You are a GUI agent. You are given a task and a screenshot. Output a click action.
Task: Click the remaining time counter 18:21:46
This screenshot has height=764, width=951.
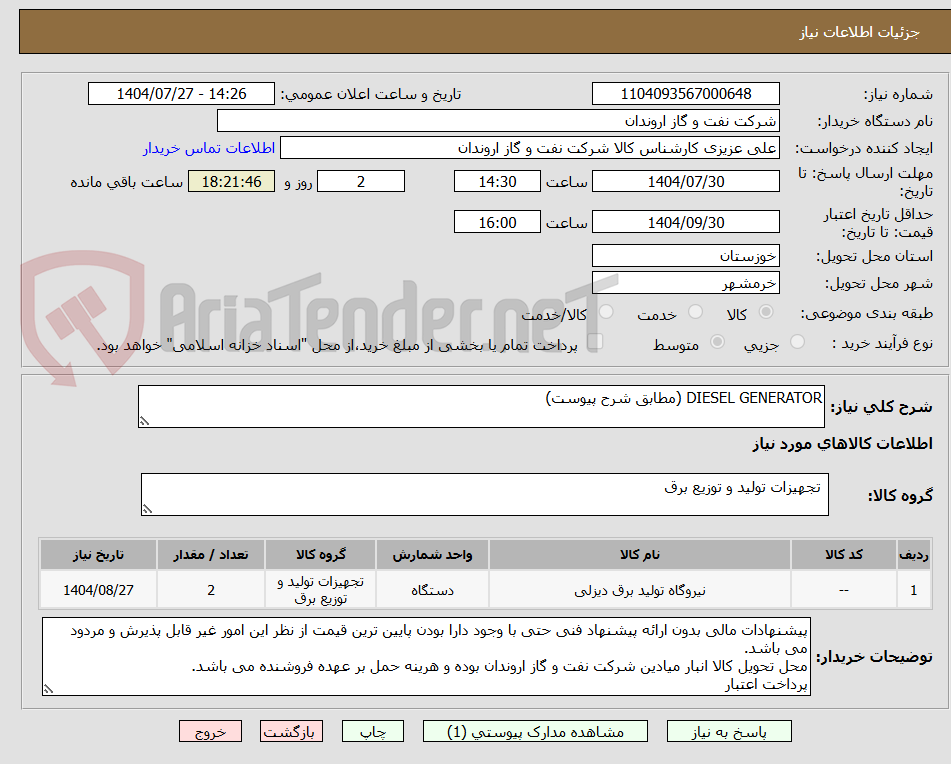pyautogui.click(x=231, y=181)
